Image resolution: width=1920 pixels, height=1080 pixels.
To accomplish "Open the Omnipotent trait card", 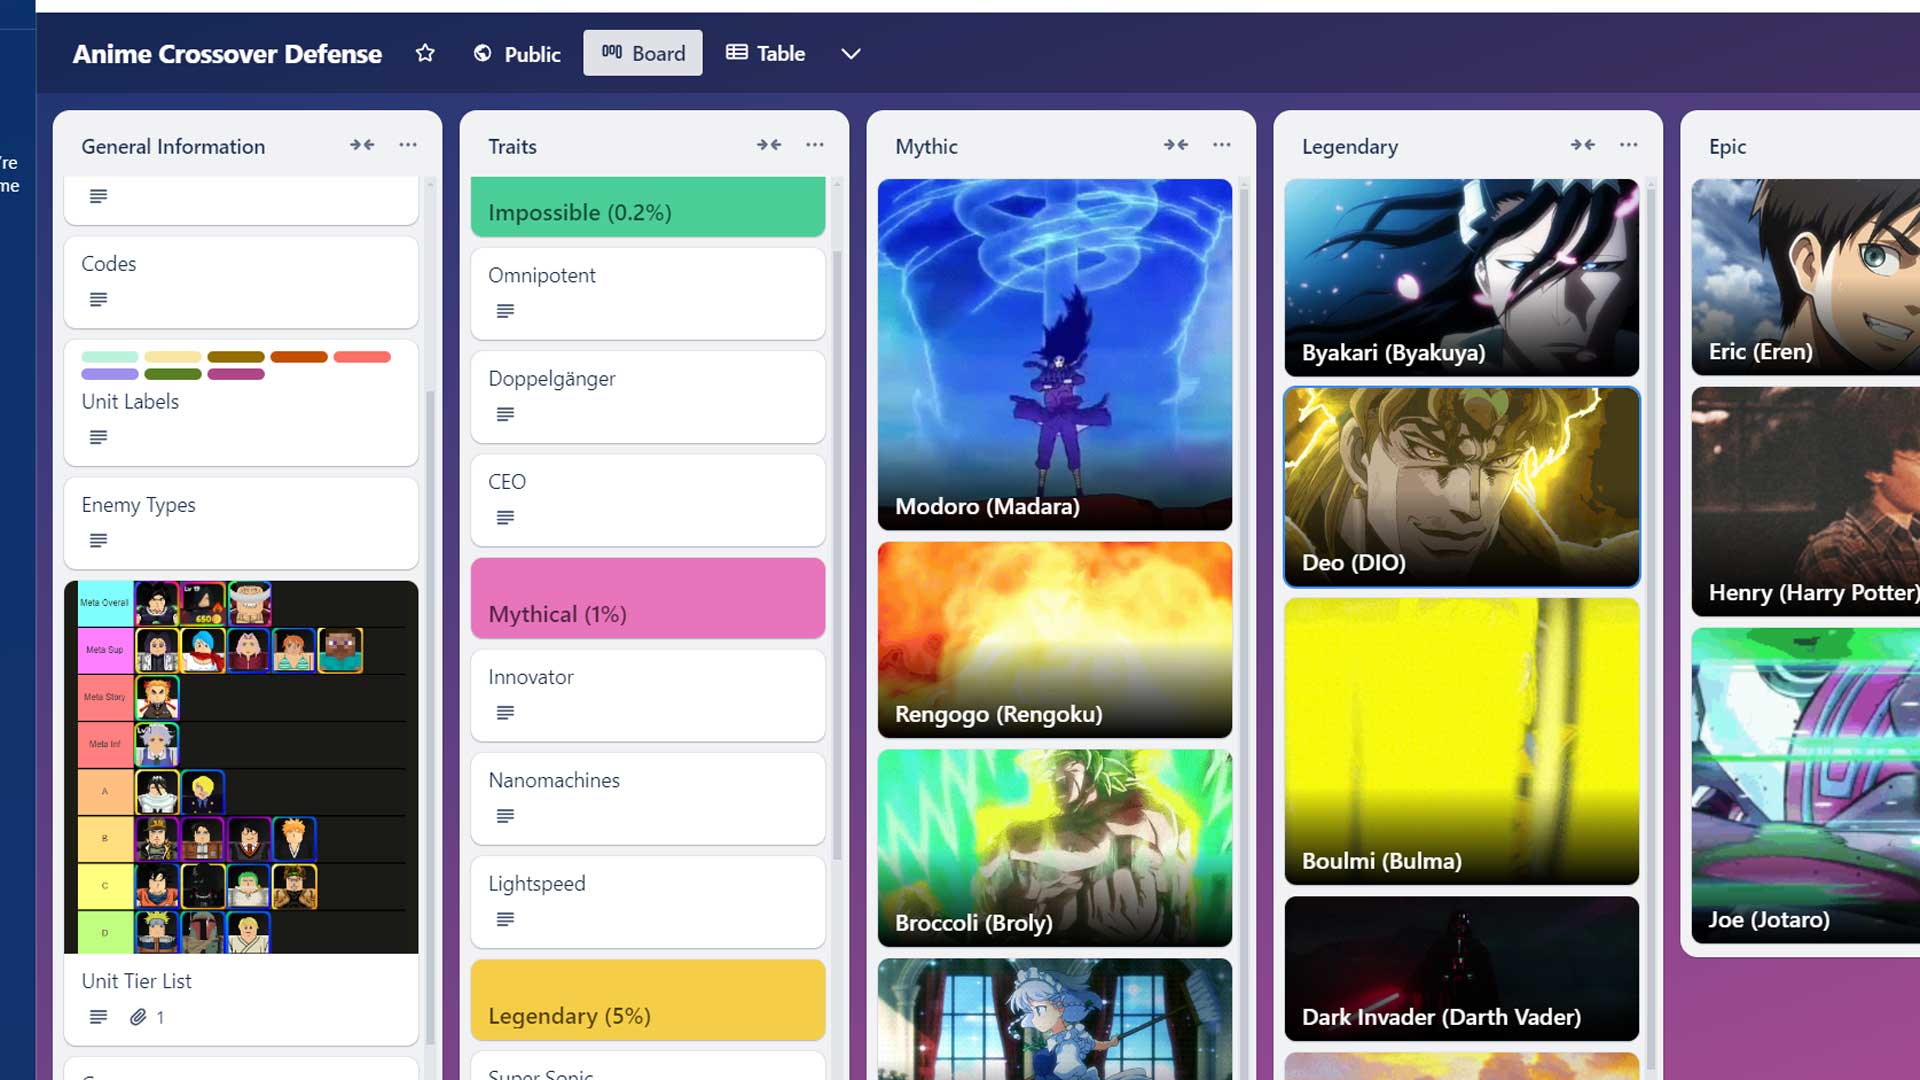I will tap(648, 294).
